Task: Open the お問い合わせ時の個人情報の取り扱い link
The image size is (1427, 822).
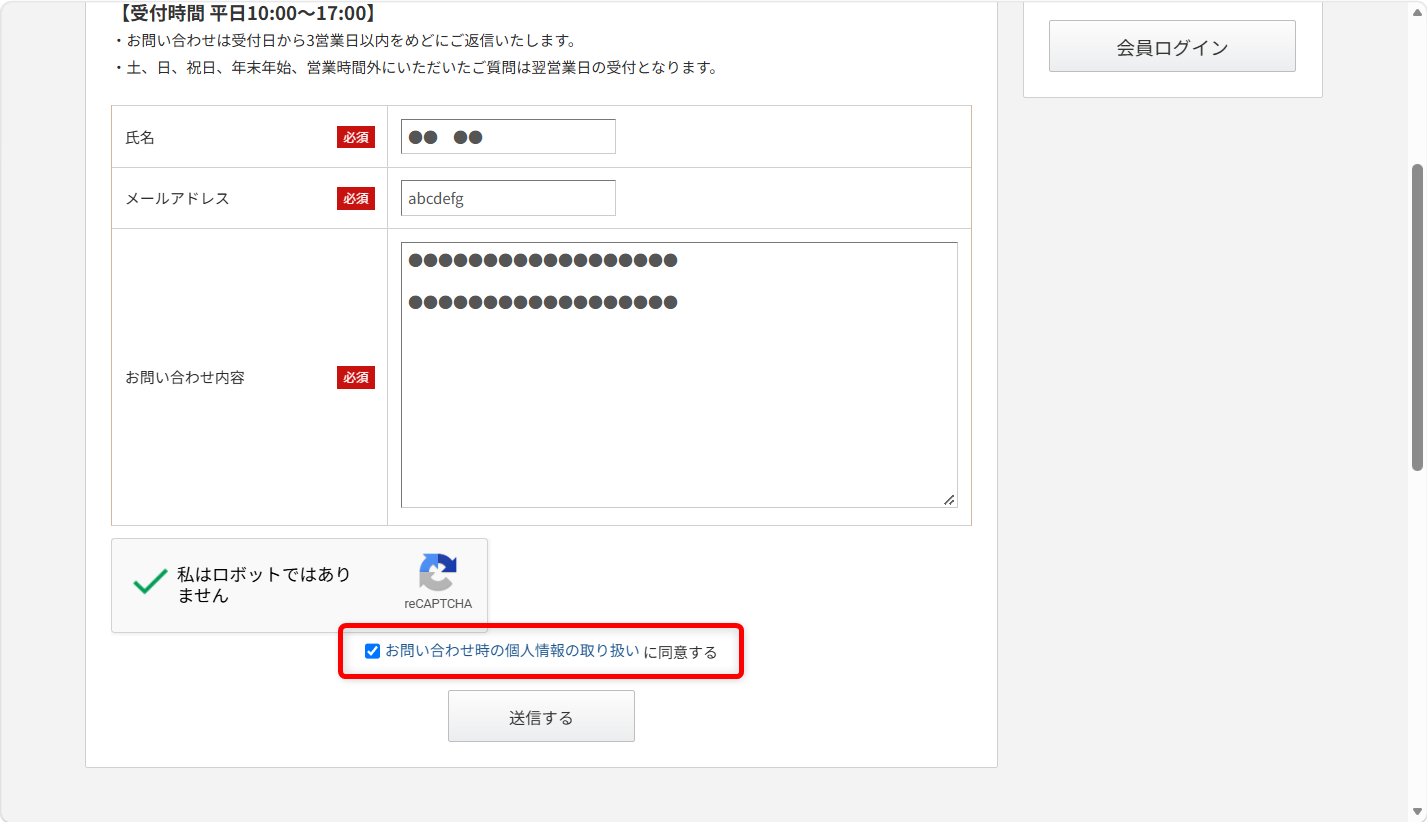Action: point(512,651)
